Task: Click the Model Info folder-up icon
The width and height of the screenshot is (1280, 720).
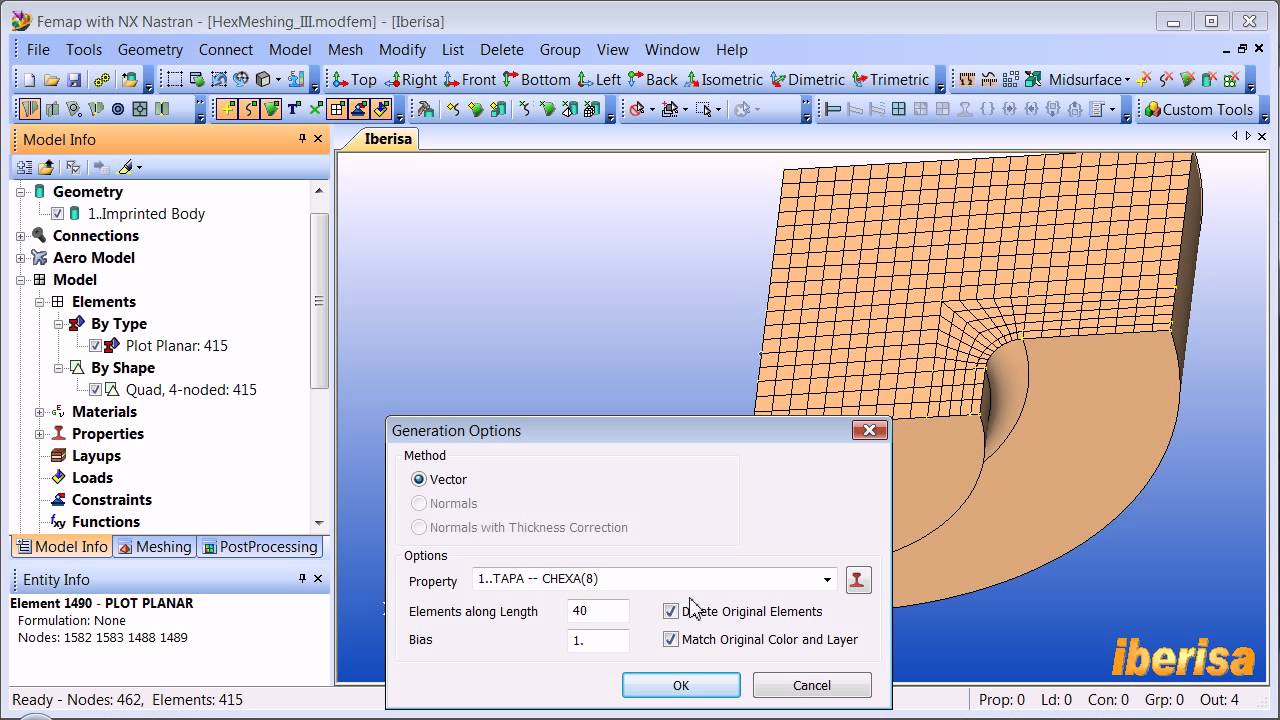Action: point(47,167)
